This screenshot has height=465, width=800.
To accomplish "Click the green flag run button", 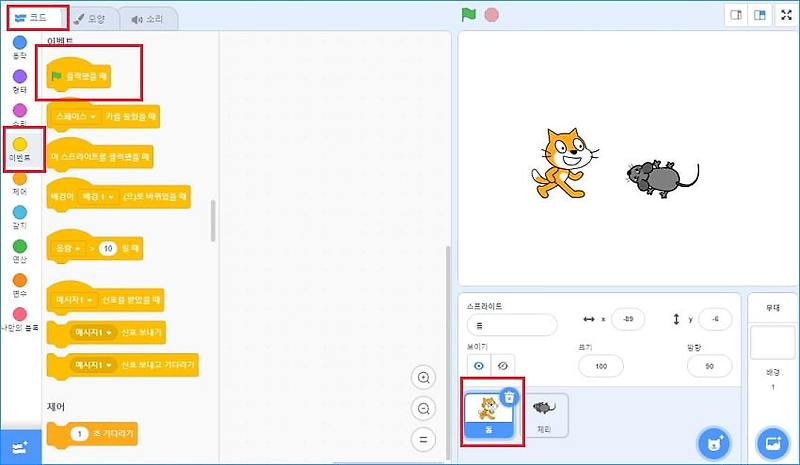I will click(x=468, y=15).
